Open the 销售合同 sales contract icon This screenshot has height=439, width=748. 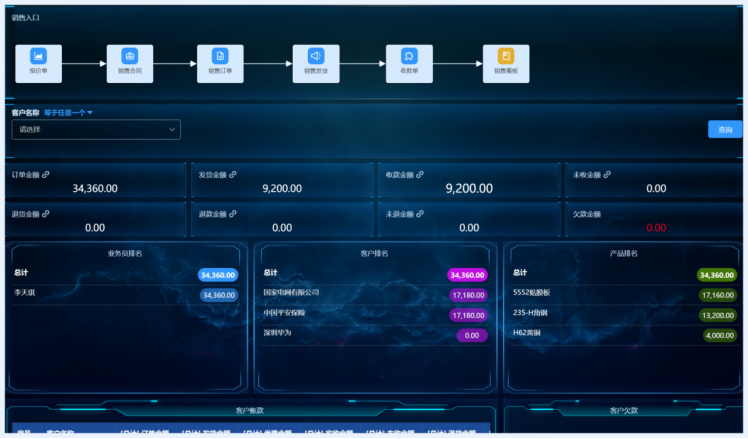click(x=129, y=57)
